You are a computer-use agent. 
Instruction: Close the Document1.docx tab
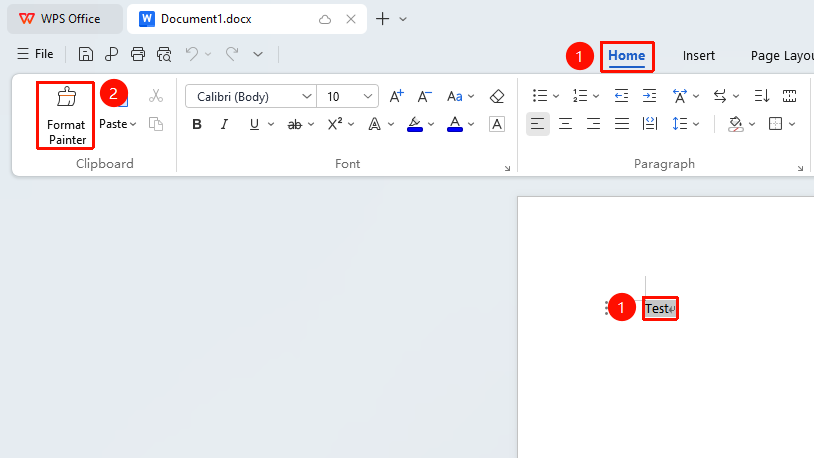pos(351,19)
